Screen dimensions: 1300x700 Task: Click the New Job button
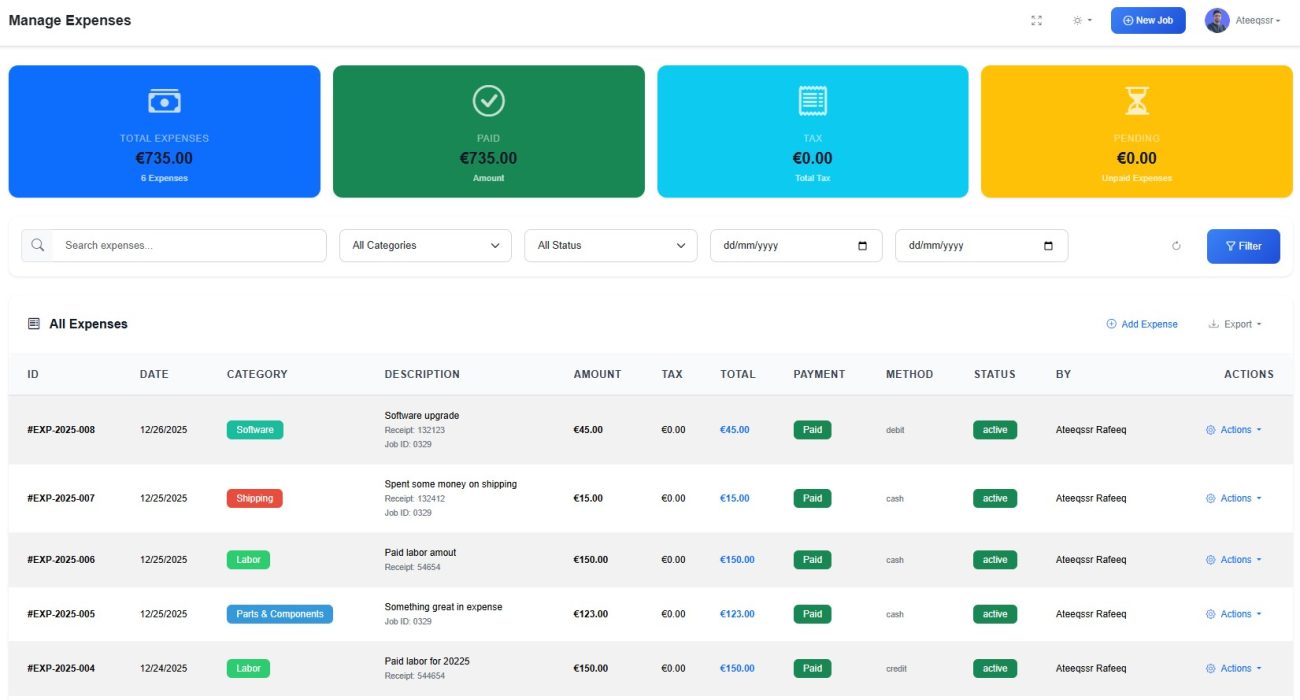coord(1147,20)
